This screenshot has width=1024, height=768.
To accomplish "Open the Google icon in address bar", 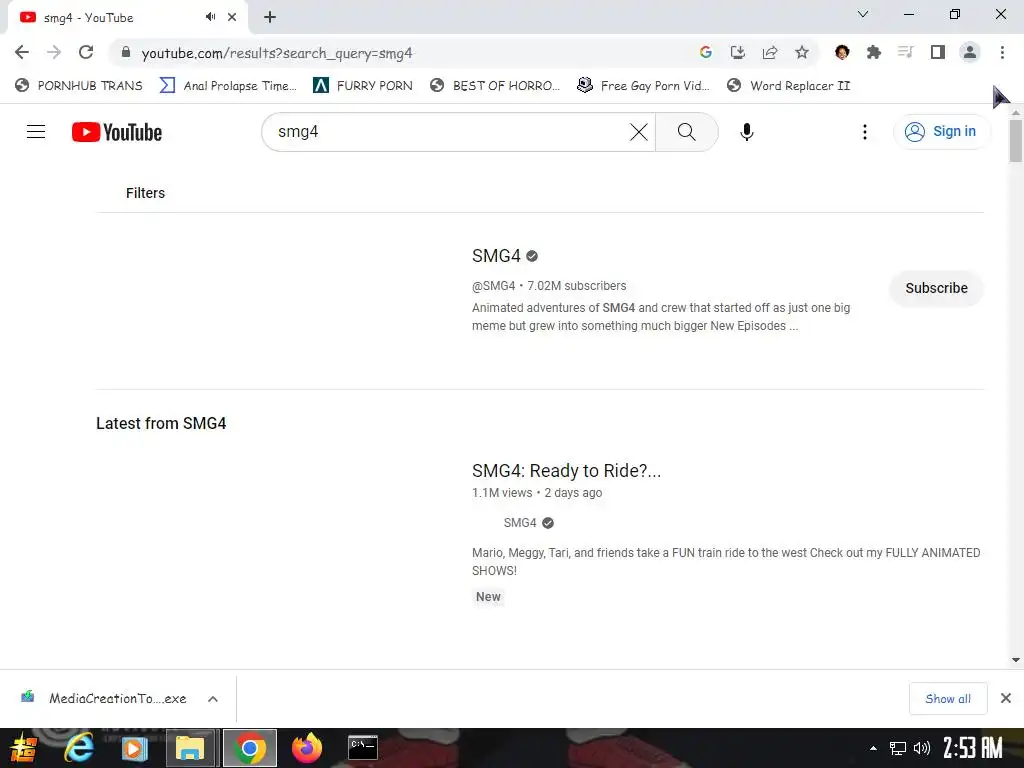I will tap(705, 52).
